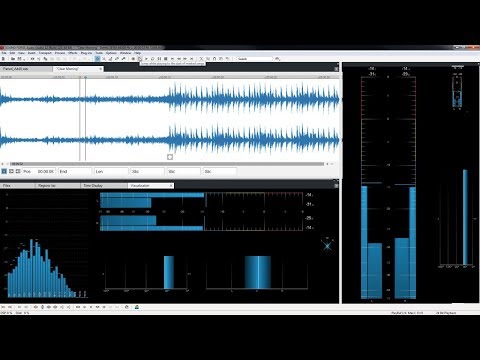The width and height of the screenshot is (480, 360).
Task: Click the scroll-left arrow beside the waveform scrollbar
Action: pyautogui.click(x=3, y=164)
